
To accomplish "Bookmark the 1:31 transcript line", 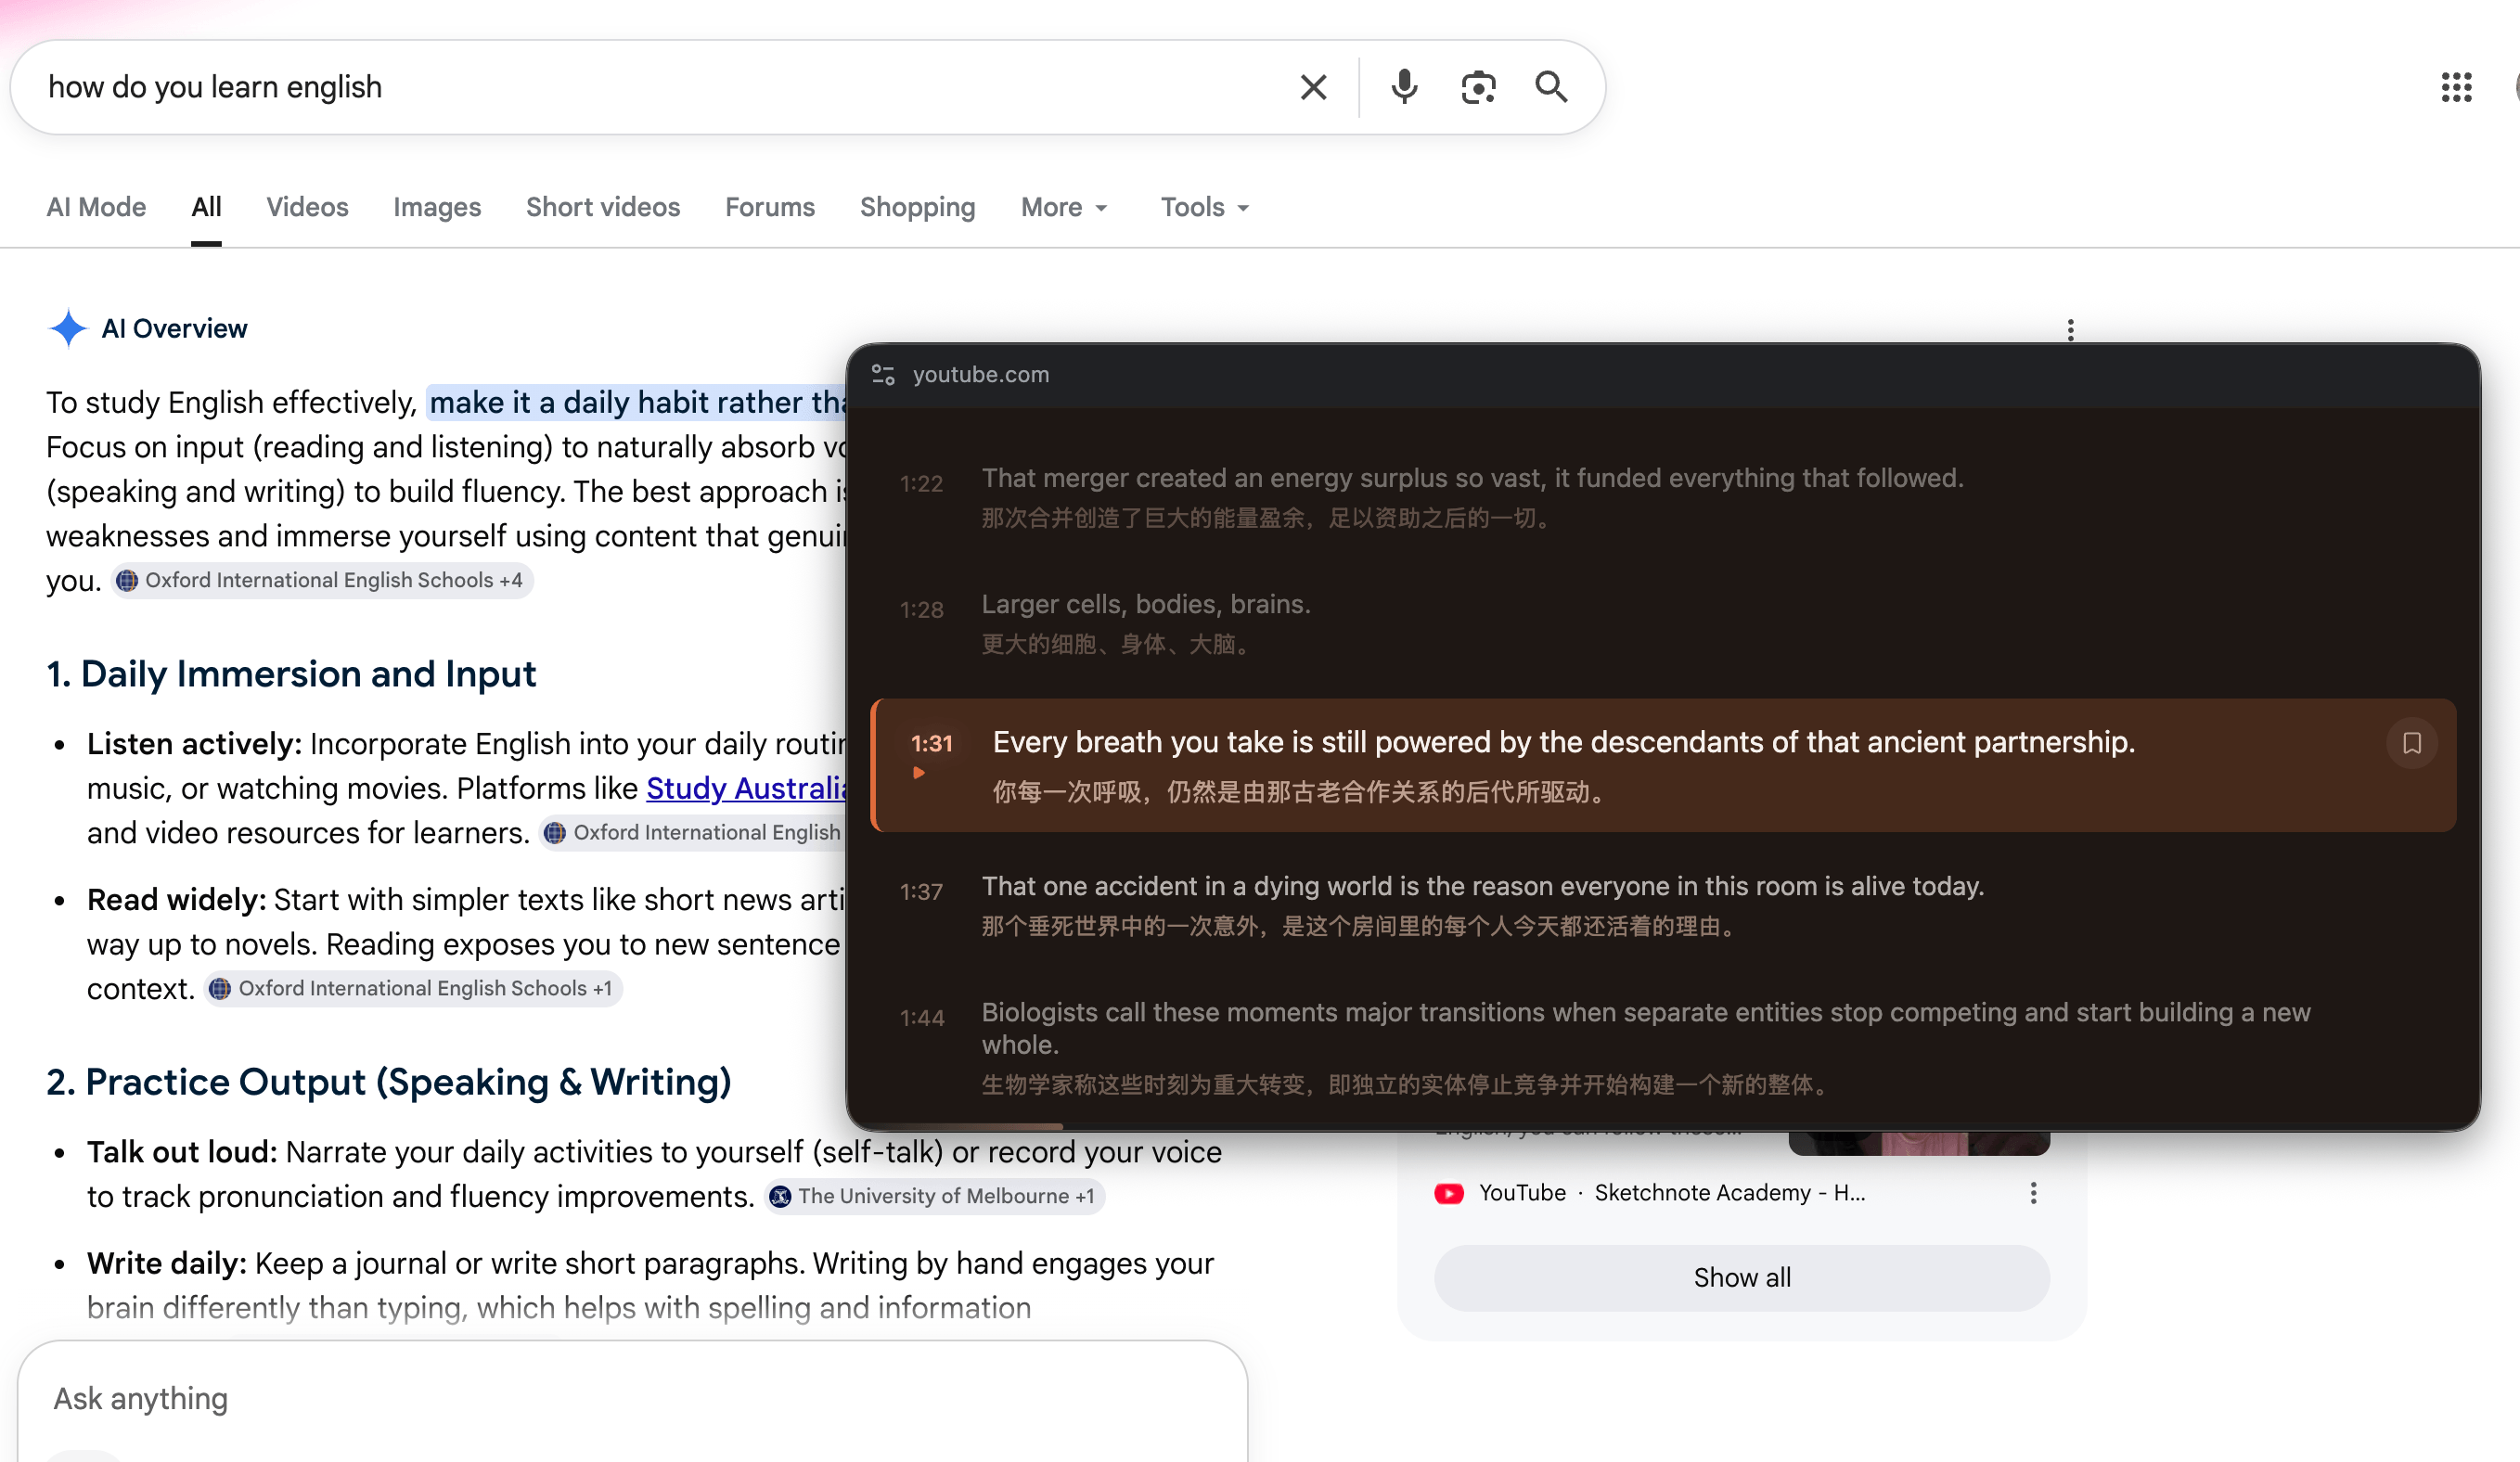I will pos(2411,744).
